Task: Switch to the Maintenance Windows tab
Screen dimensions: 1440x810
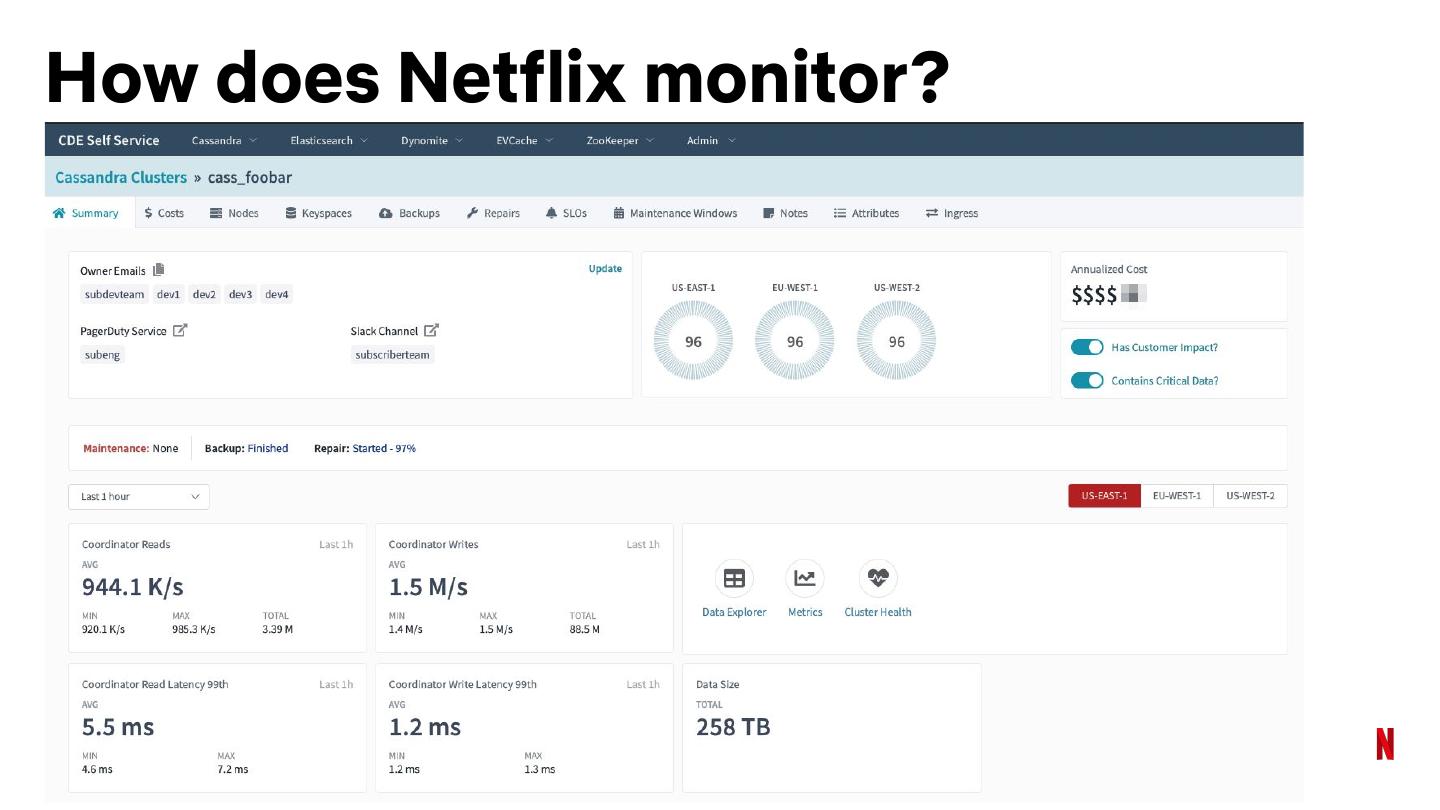Action: point(675,213)
